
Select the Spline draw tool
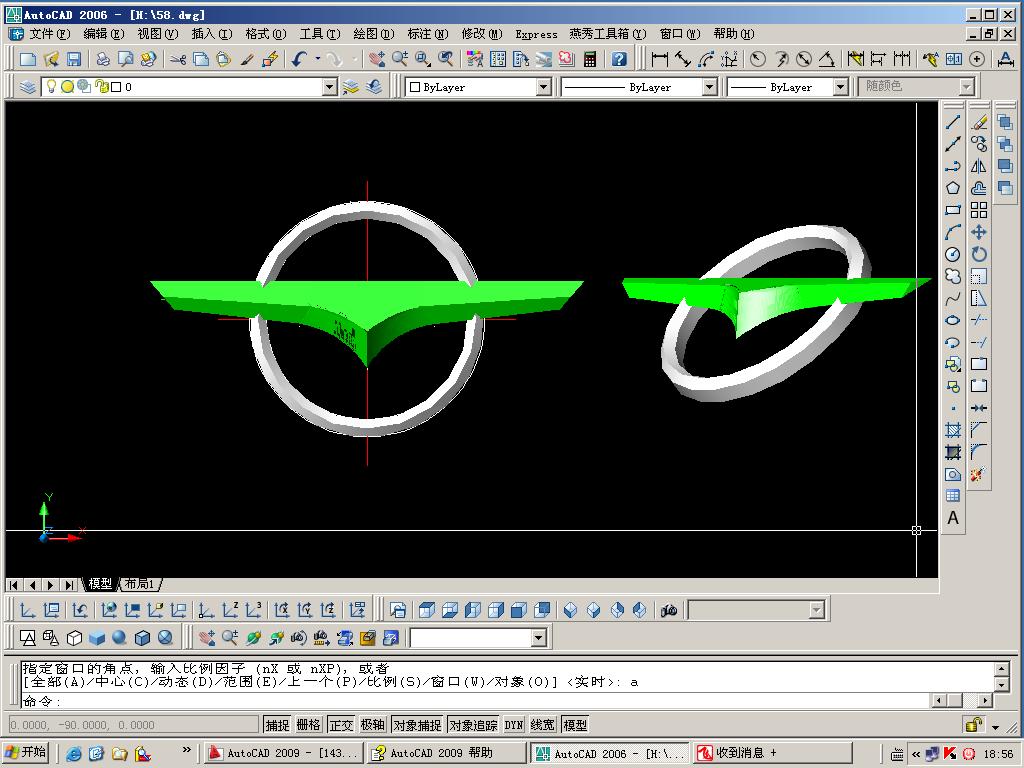click(x=953, y=298)
